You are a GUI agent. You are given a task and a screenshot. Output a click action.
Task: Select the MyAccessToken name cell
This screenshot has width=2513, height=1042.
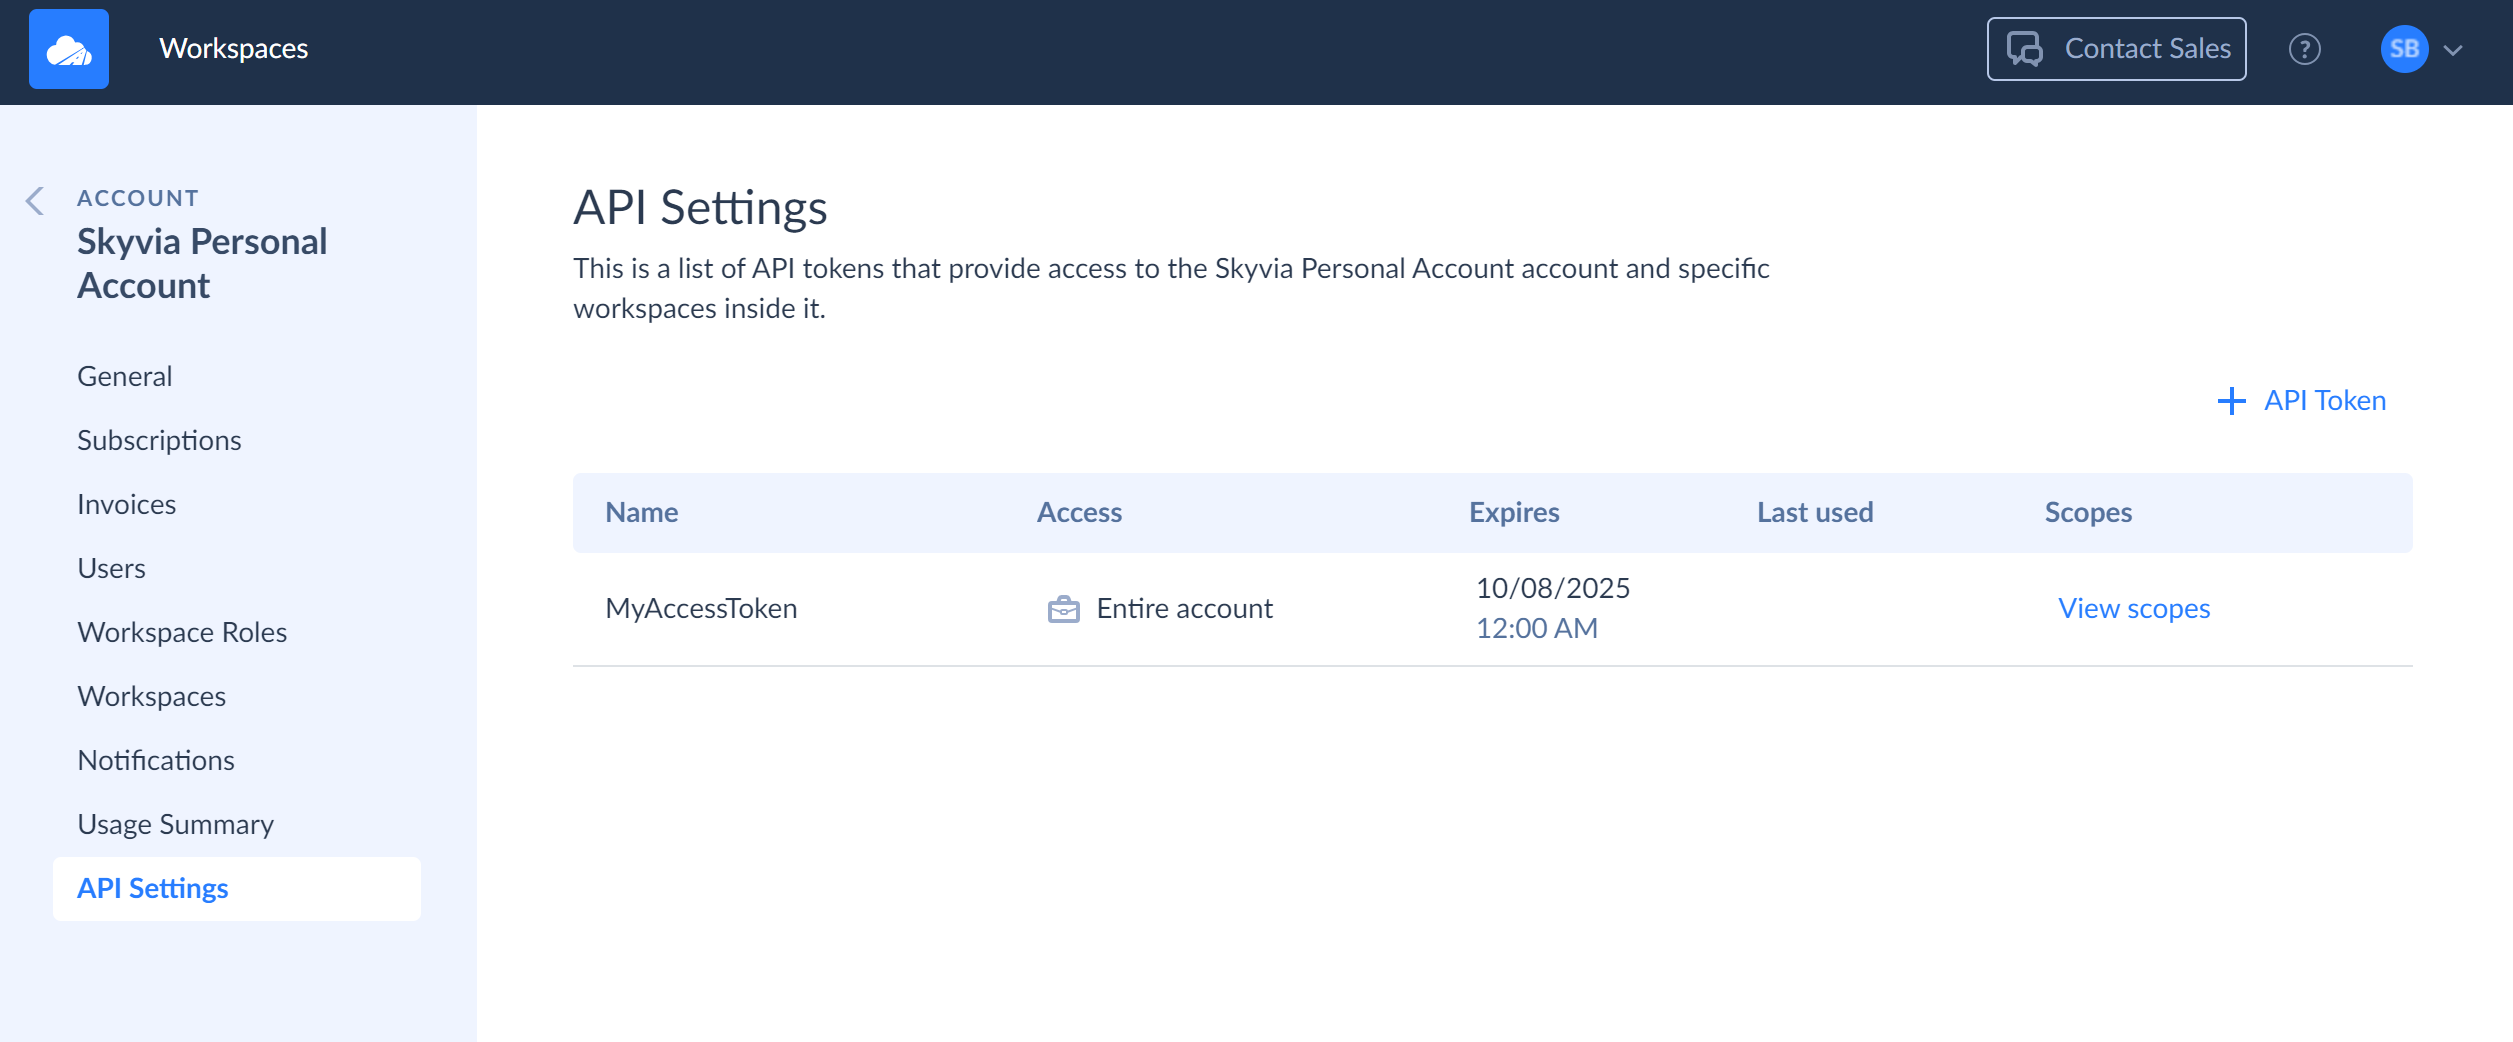pyautogui.click(x=701, y=608)
